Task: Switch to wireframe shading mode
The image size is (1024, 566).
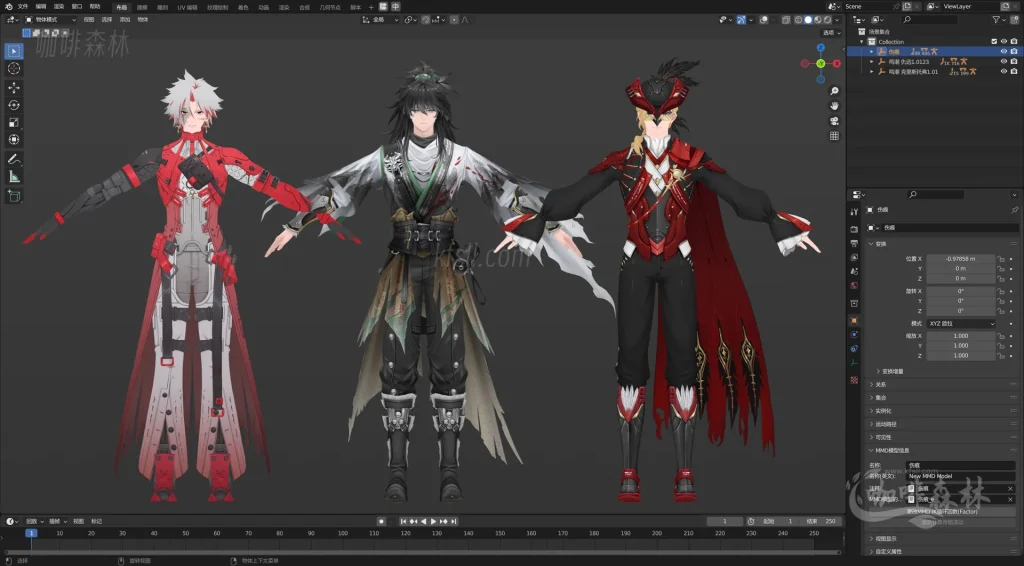Action: [799, 20]
